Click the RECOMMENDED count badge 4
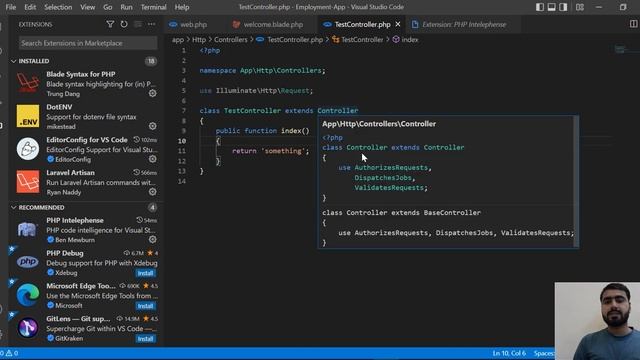The image size is (640, 360). (152, 207)
